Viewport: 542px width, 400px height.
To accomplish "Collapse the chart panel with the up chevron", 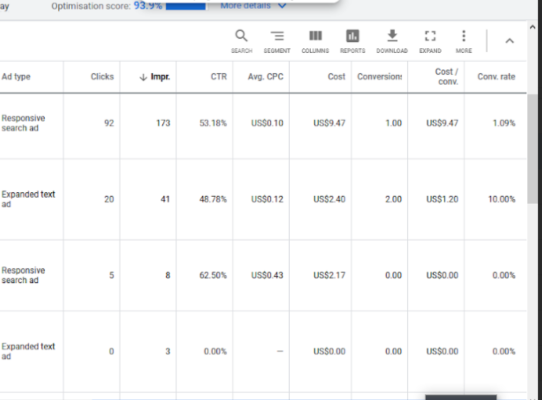I will (x=510, y=41).
